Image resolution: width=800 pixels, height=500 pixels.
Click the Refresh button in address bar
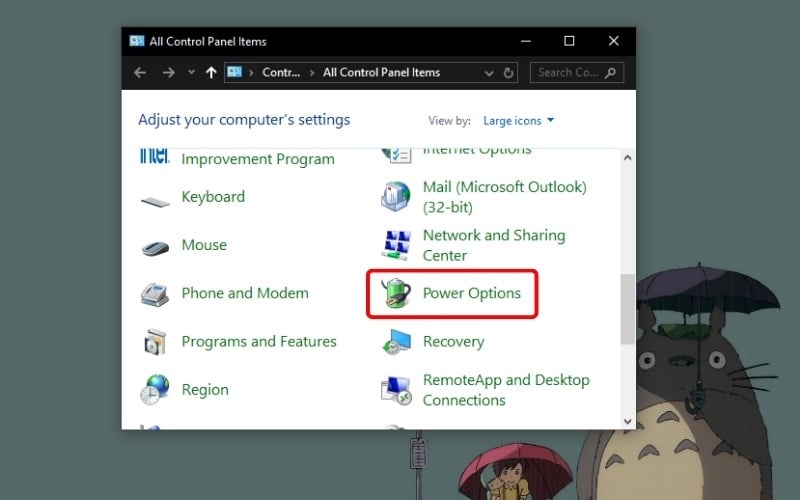coord(509,73)
